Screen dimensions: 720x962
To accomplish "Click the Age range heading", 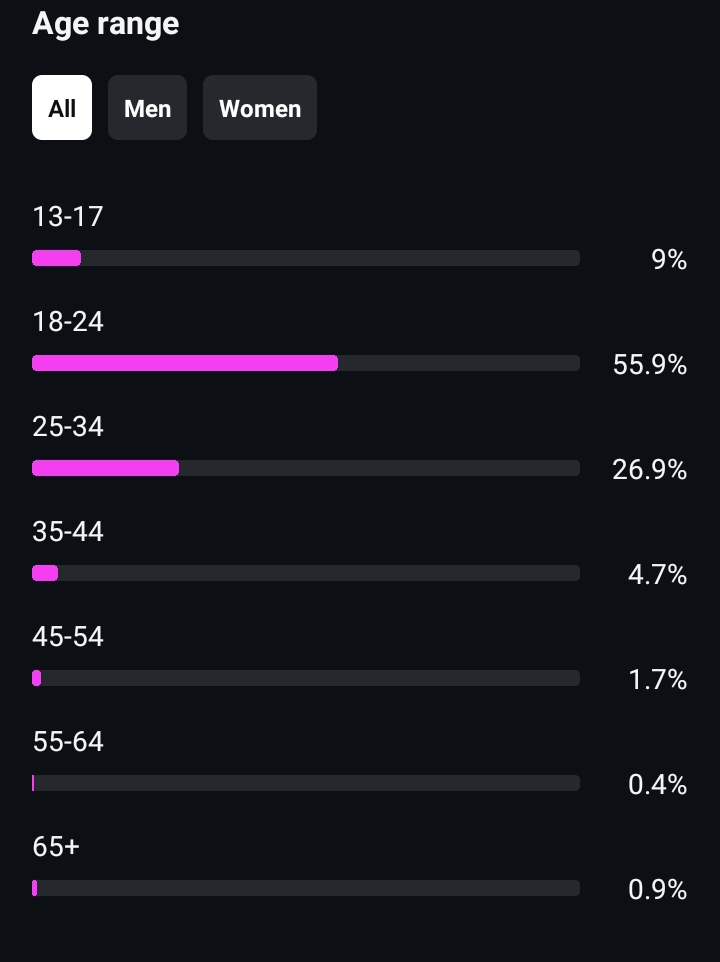I will point(105,25).
